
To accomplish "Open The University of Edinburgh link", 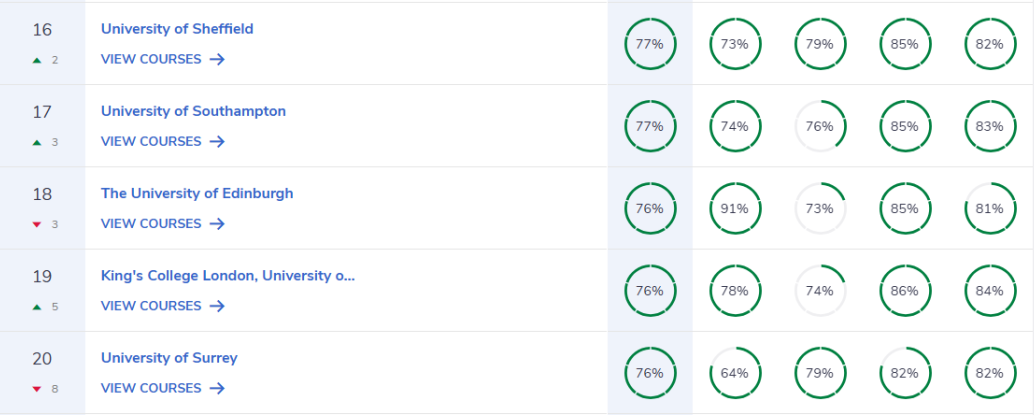I will tap(197, 193).
